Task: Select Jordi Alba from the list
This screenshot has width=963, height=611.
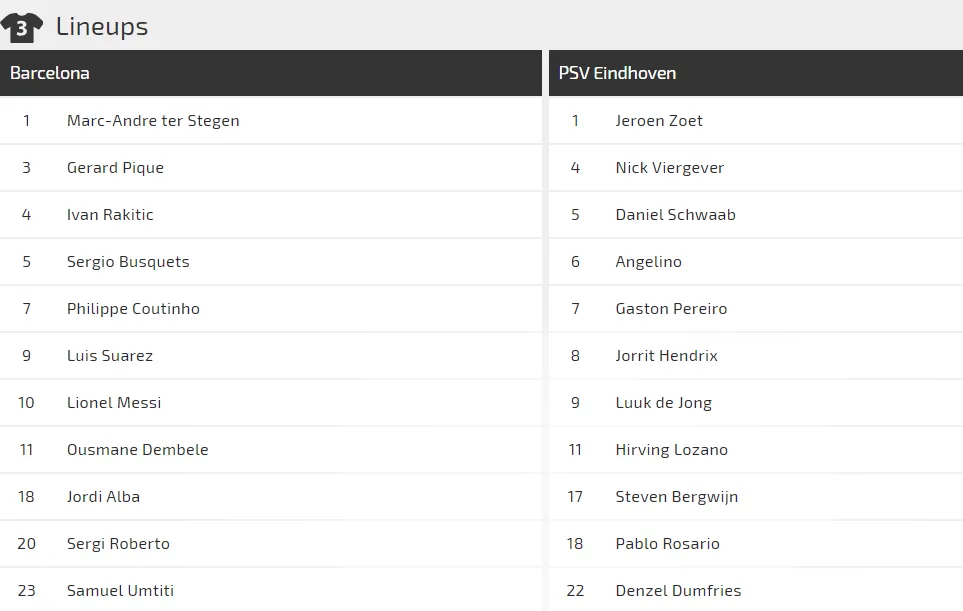Action: [103, 497]
